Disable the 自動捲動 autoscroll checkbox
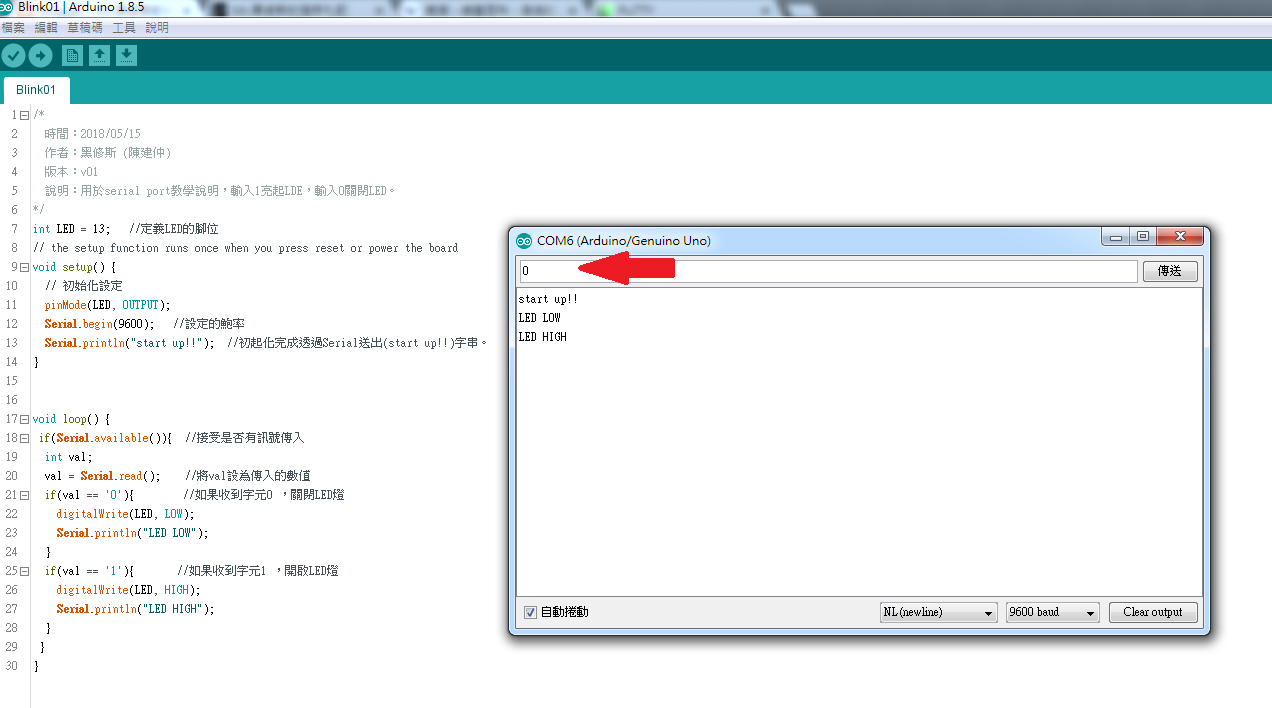 tap(529, 612)
